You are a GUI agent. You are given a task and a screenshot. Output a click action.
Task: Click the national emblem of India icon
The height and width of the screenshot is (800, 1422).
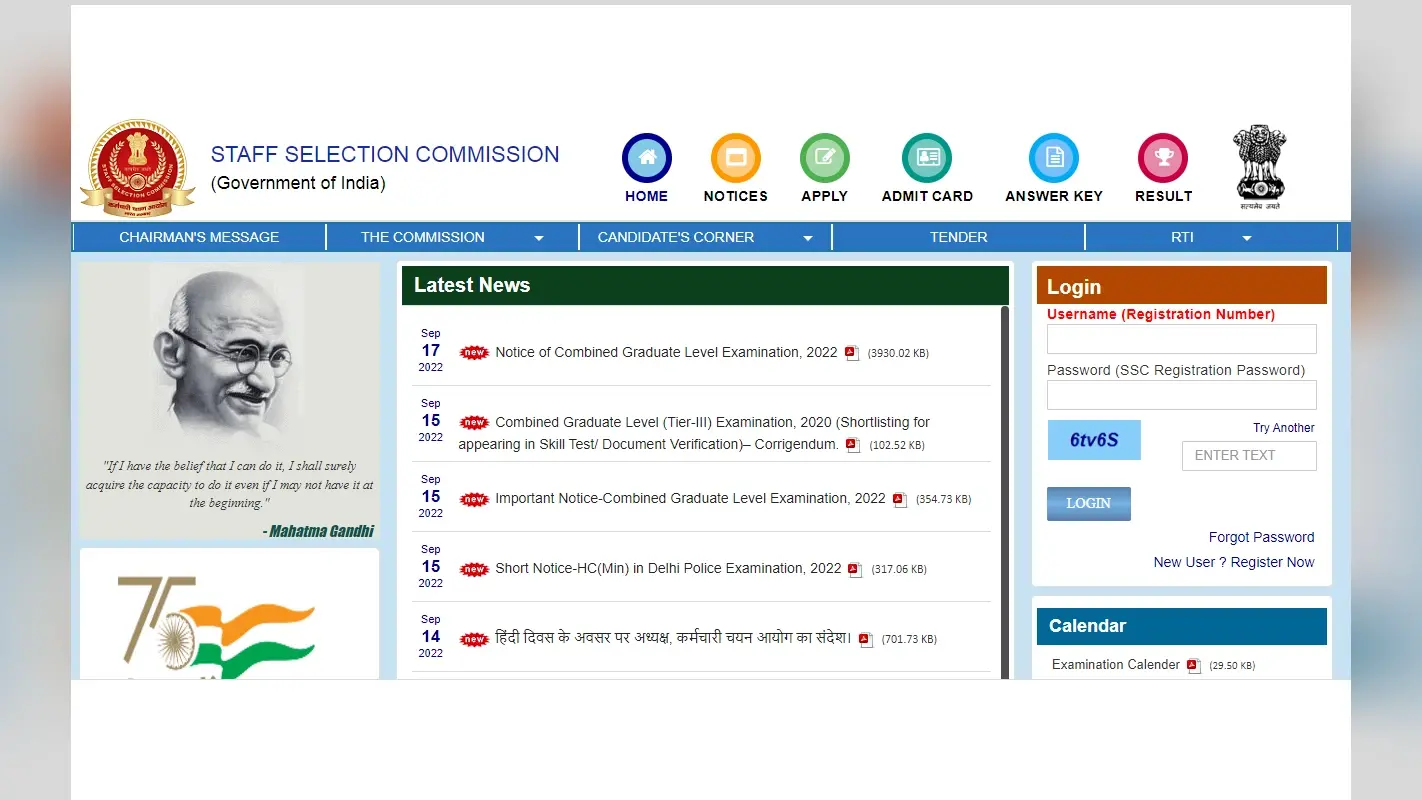[1260, 167]
